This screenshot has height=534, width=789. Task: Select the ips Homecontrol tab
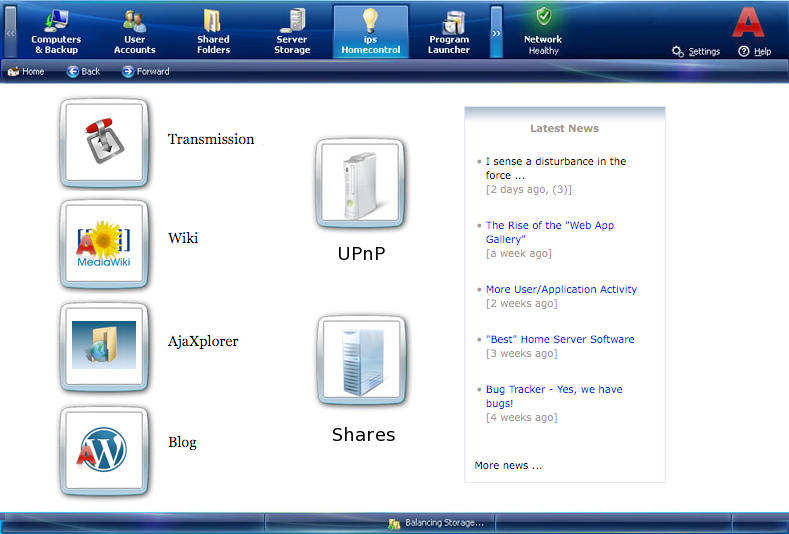[x=371, y=31]
